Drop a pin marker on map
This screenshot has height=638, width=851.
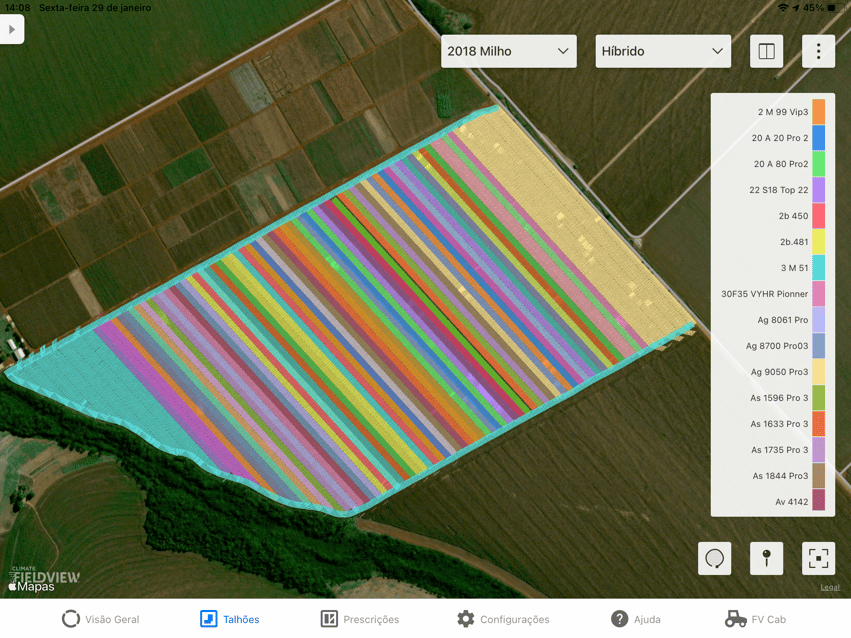click(x=767, y=558)
